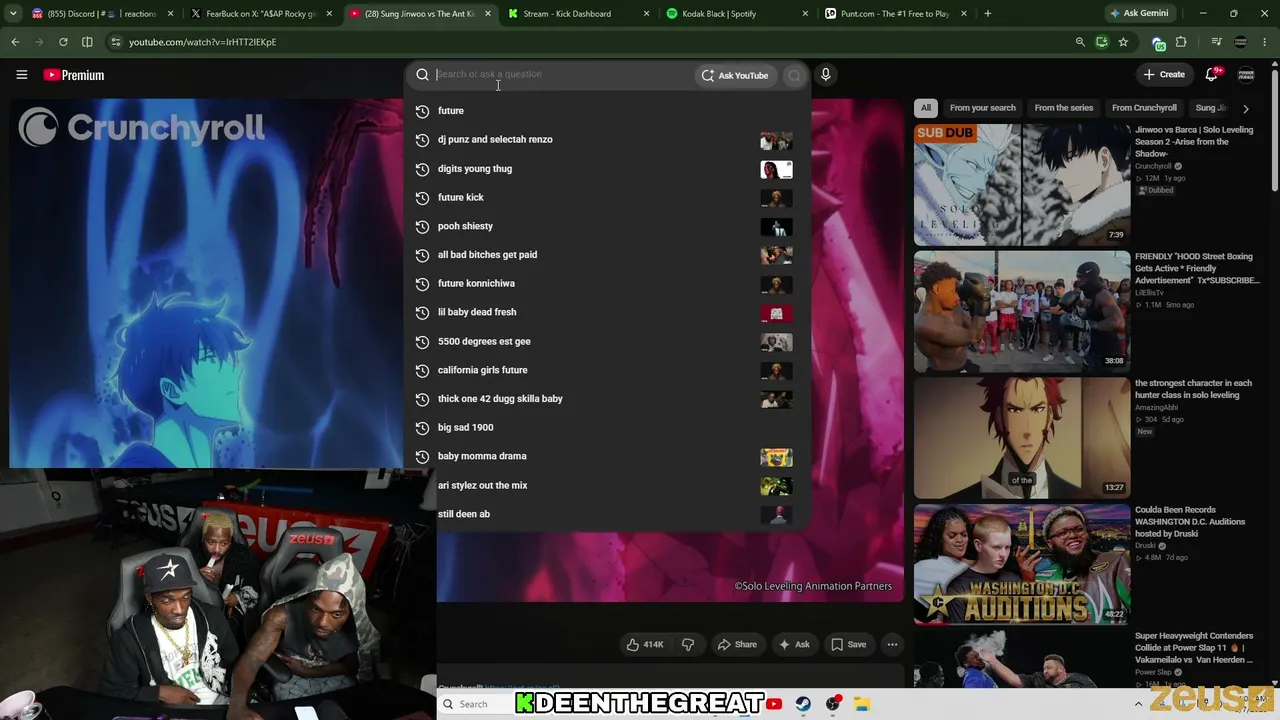Choose 'digits young thug' from search history
Viewport: 1280px width, 720px height.
pyautogui.click(x=606, y=169)
